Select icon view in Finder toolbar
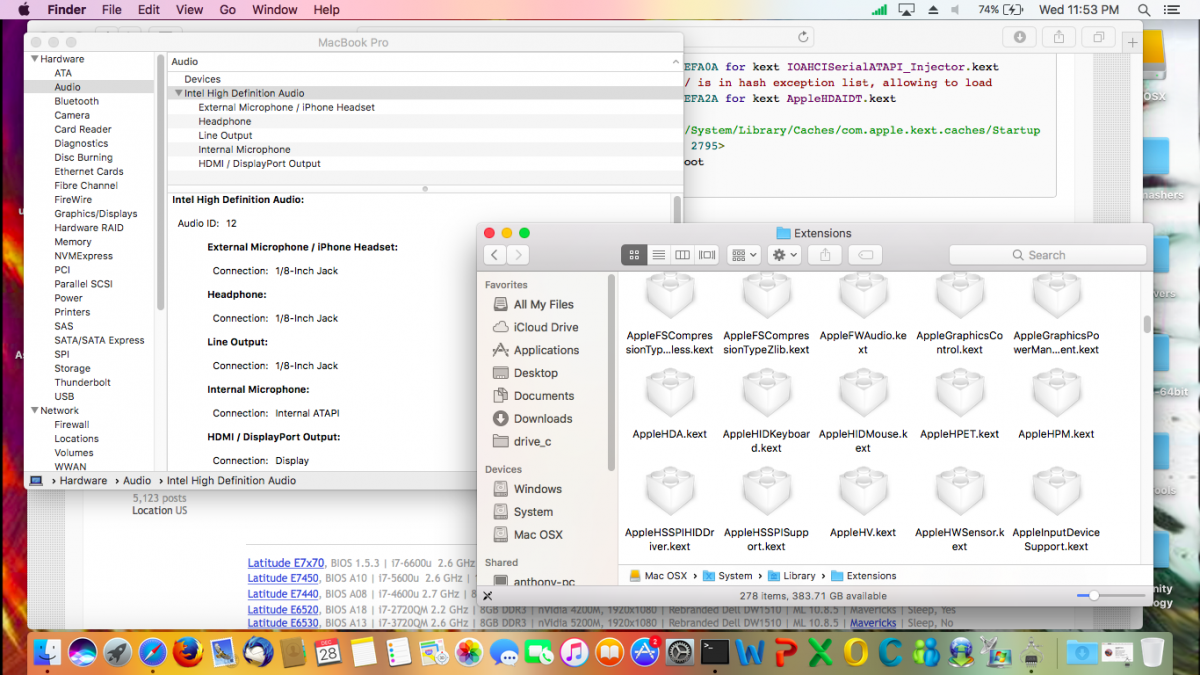The width and height of the screenshot is (1200, 675). 634,255
